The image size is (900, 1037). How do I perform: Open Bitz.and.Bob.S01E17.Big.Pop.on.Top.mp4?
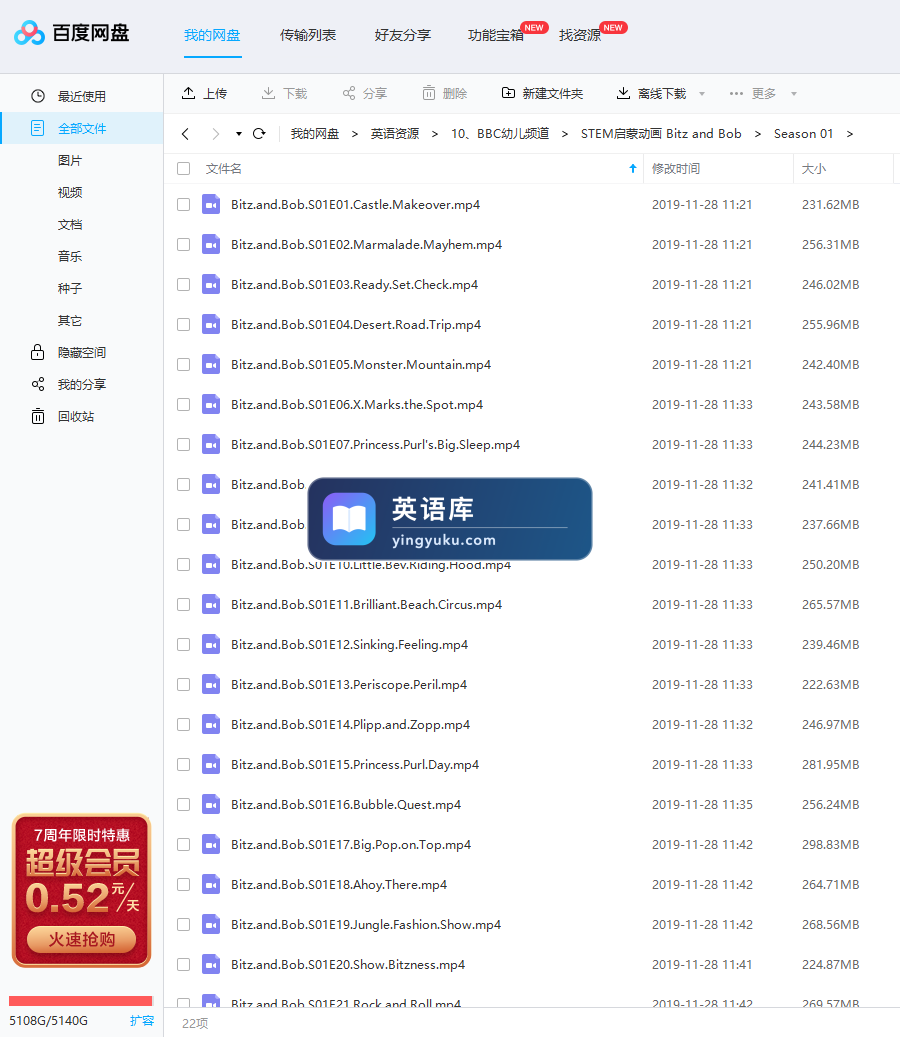[x=351, y=845]
